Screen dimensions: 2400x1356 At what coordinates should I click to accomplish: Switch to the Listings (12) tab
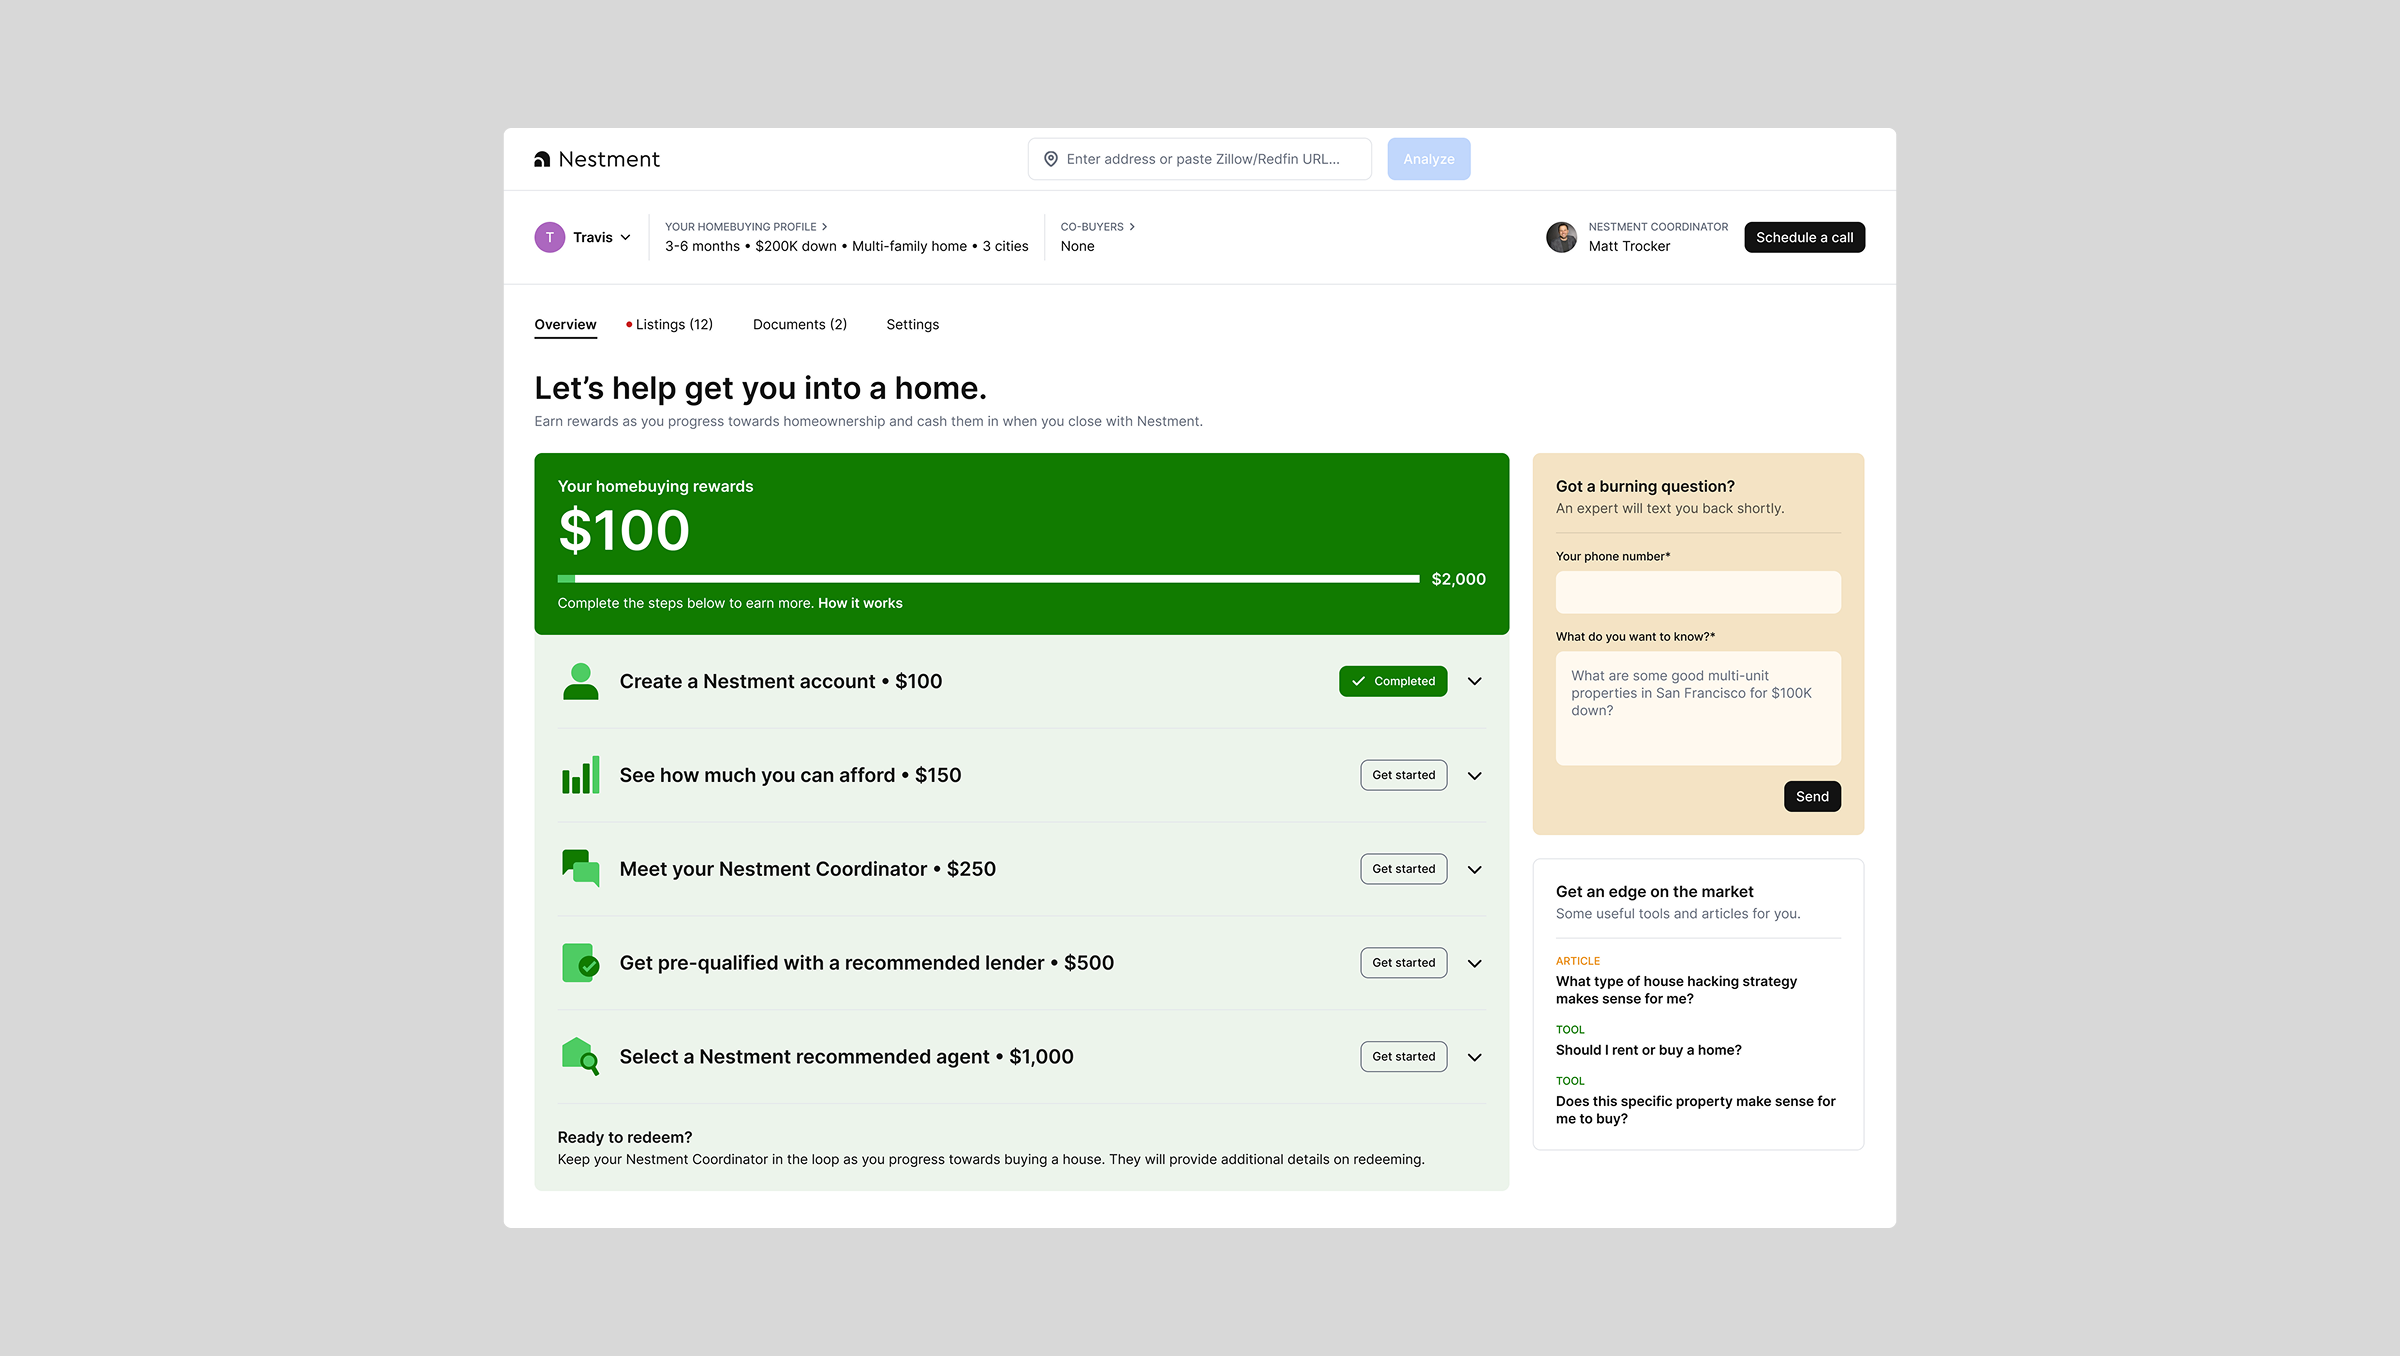click(673, 324)
